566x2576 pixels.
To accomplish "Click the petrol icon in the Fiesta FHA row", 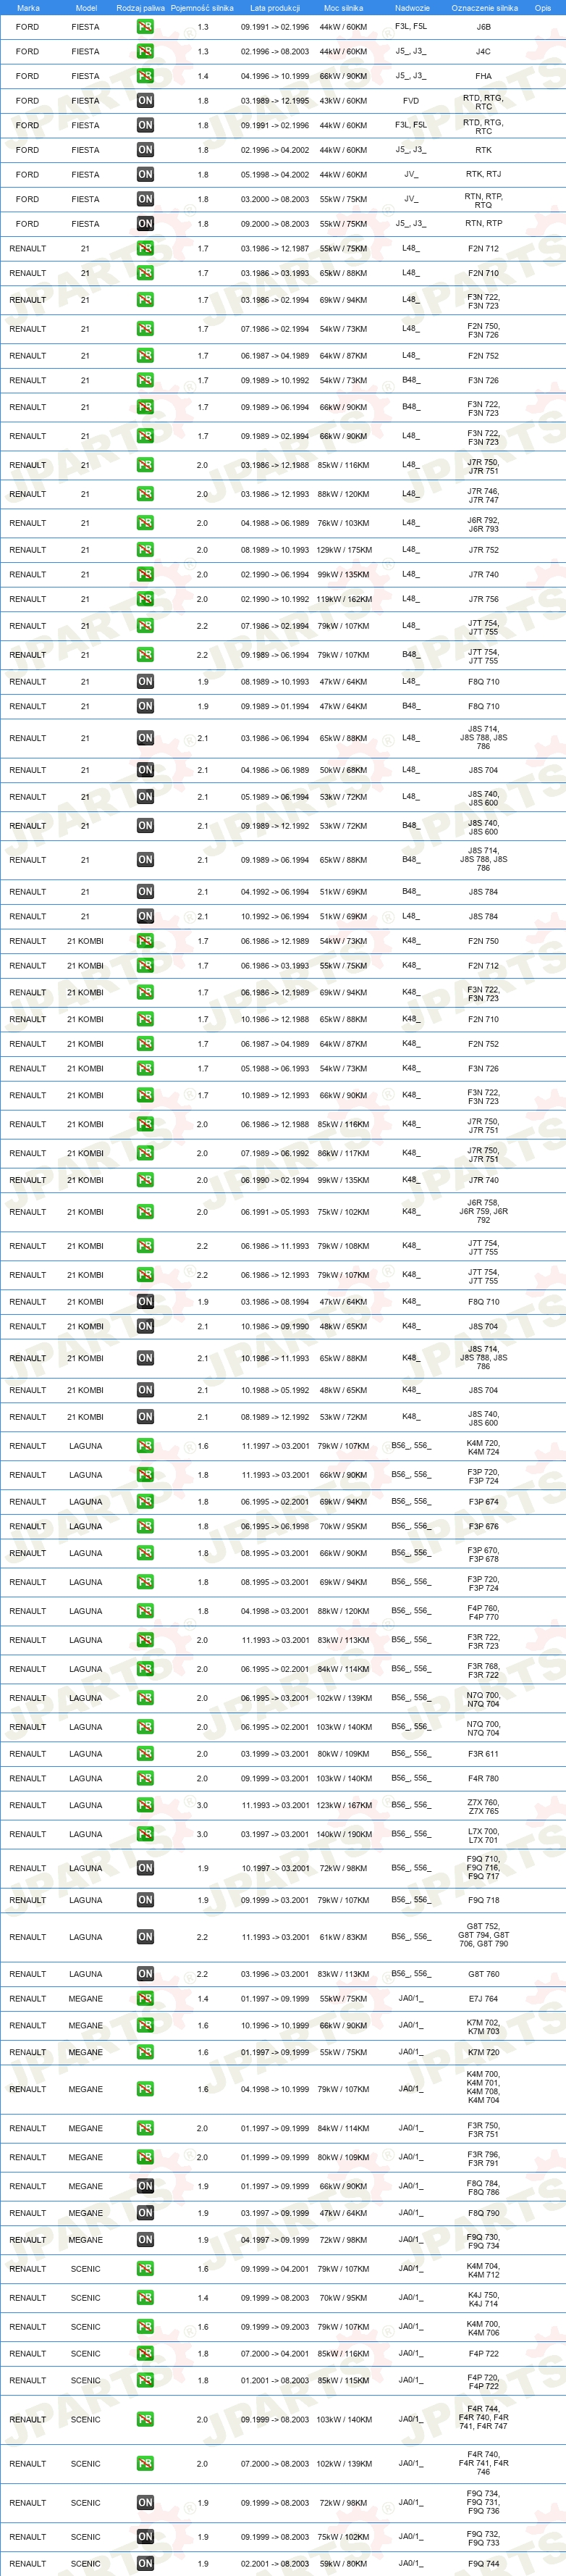I will click(x=145, y=76).
